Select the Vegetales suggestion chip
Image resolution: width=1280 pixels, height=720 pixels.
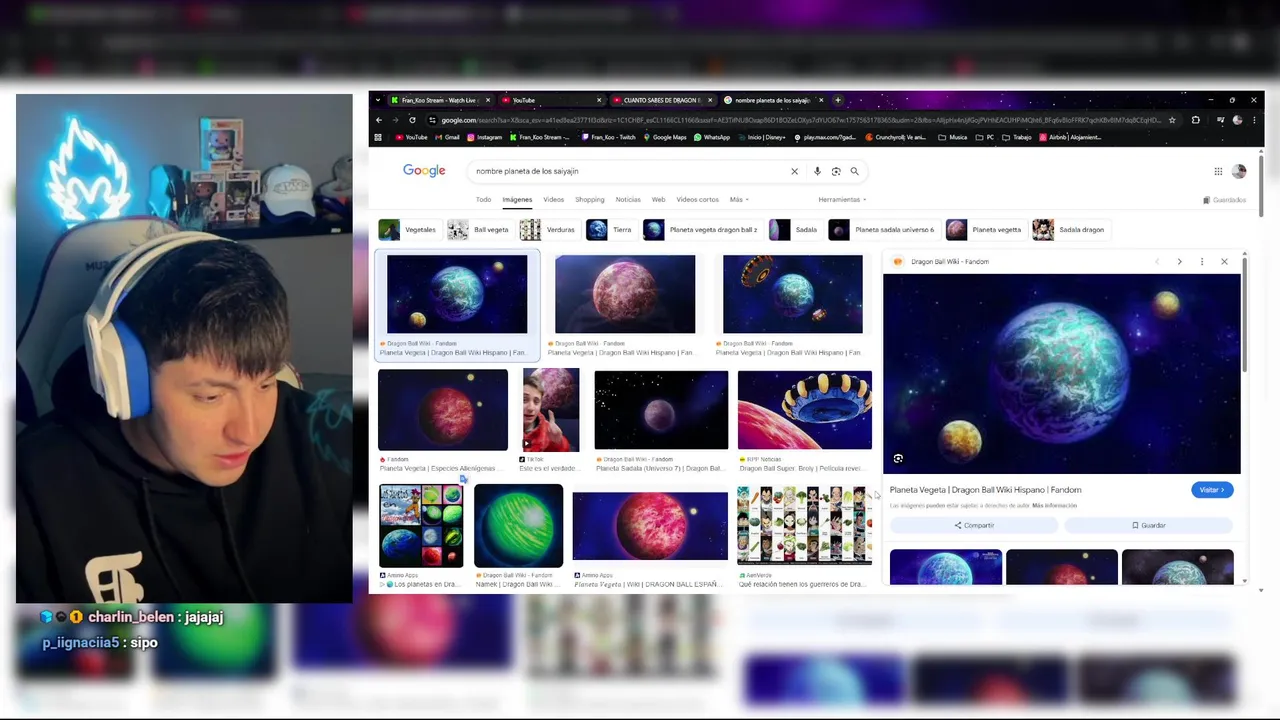[409, 230]
